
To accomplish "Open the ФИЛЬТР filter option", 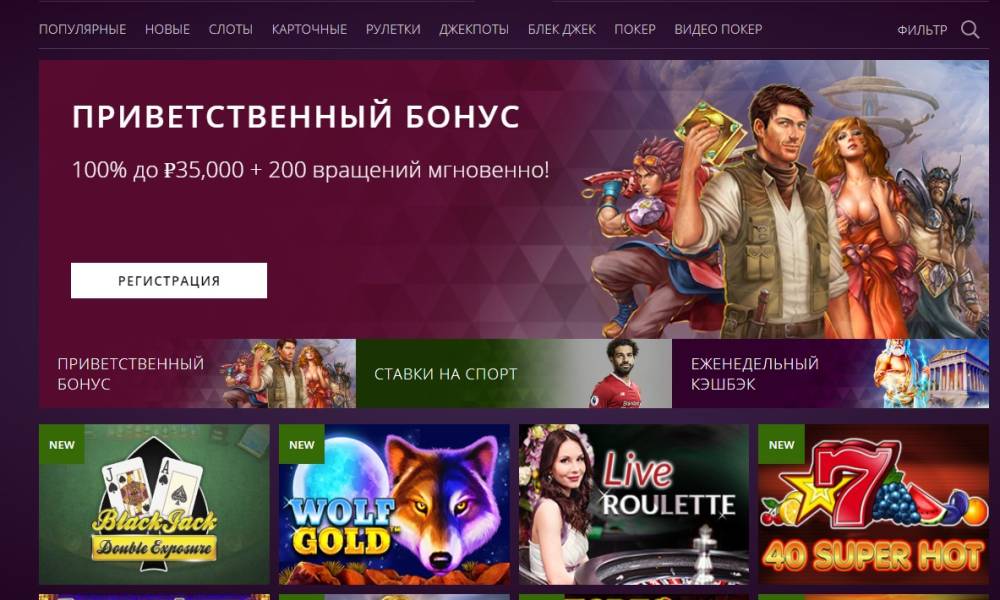I will [x=922, y=29].
